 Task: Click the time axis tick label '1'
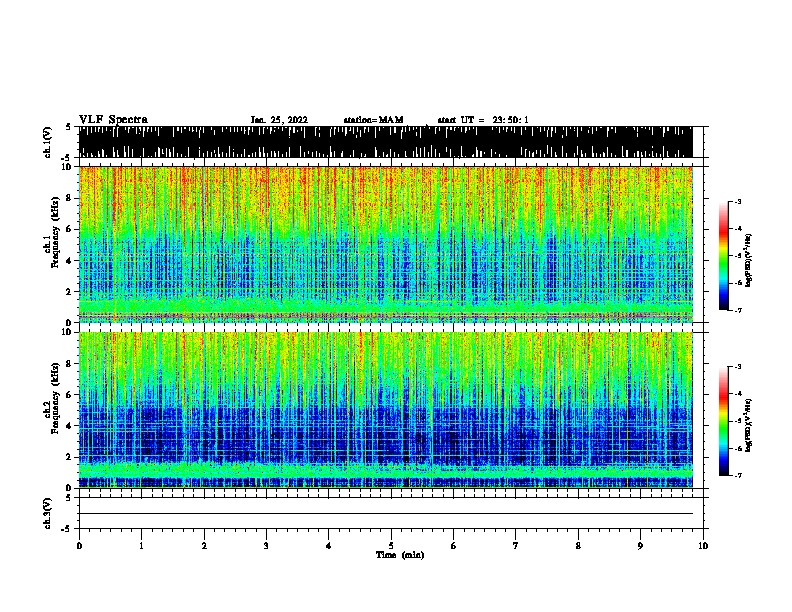click(141, 546)
